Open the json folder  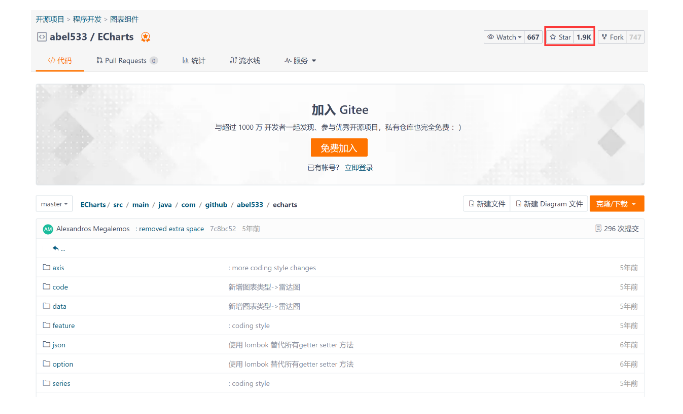point(59,345)
